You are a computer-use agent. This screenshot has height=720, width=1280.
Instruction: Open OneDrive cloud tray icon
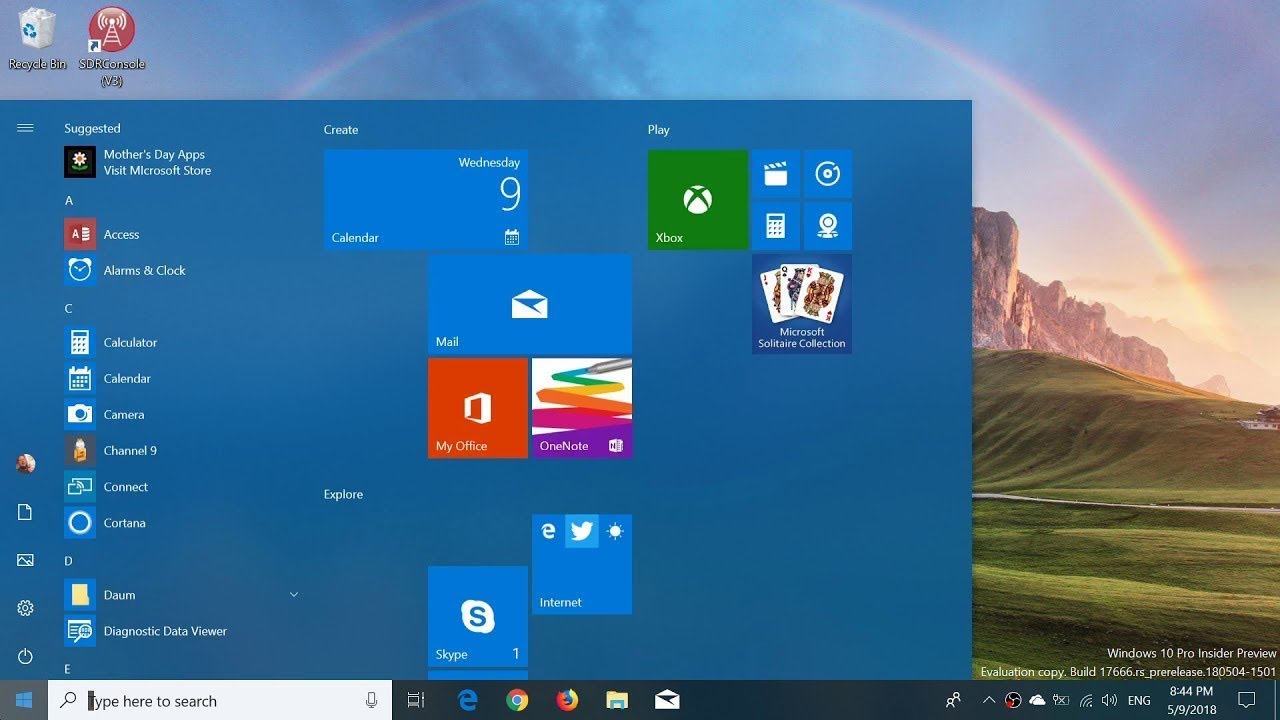(x=1037, y=700)
